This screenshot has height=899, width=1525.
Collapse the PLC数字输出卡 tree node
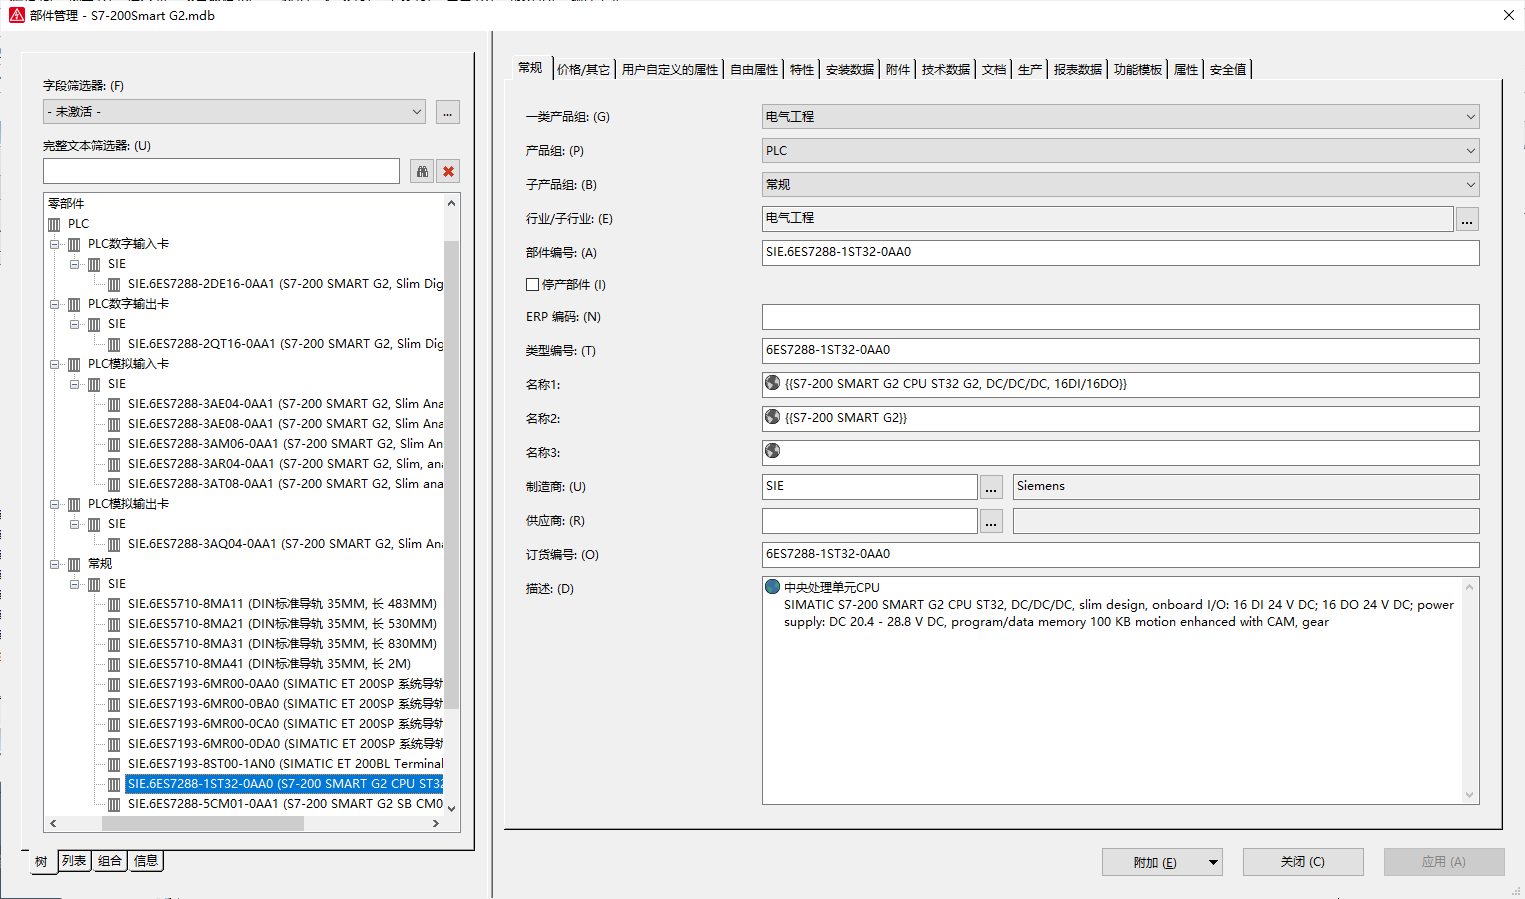[54, 304]
